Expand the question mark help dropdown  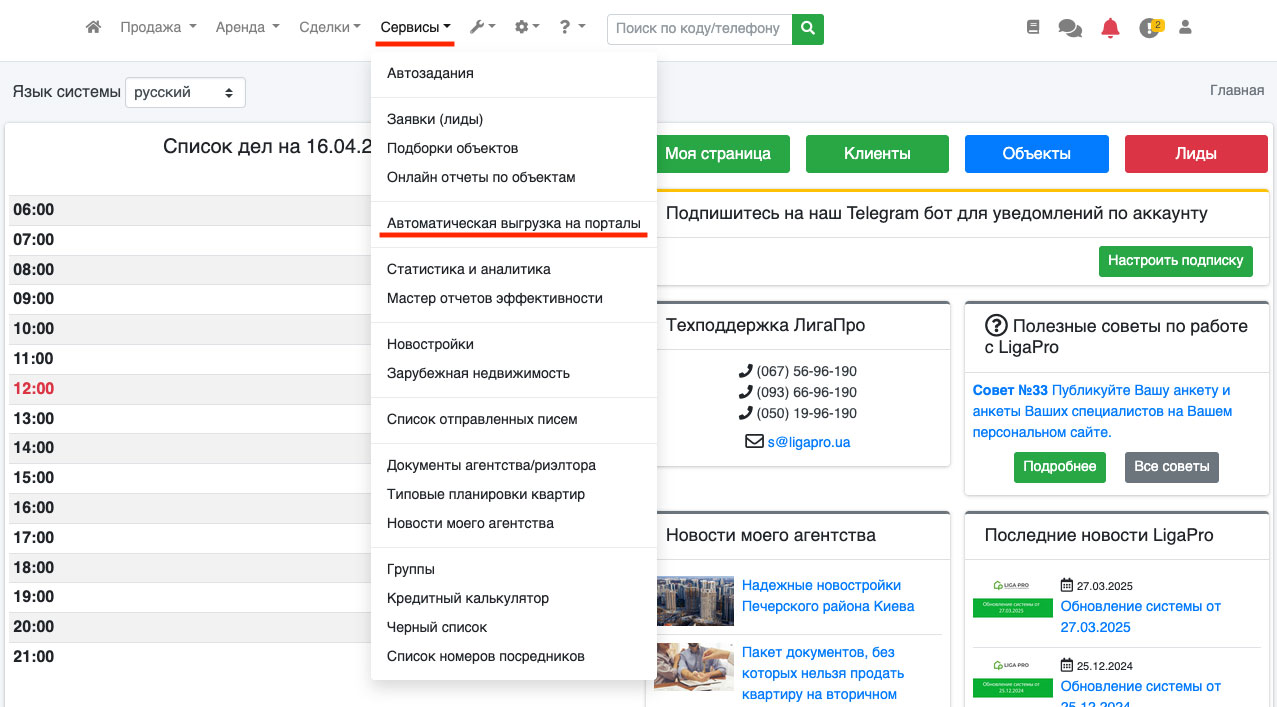tap(572, 28)
